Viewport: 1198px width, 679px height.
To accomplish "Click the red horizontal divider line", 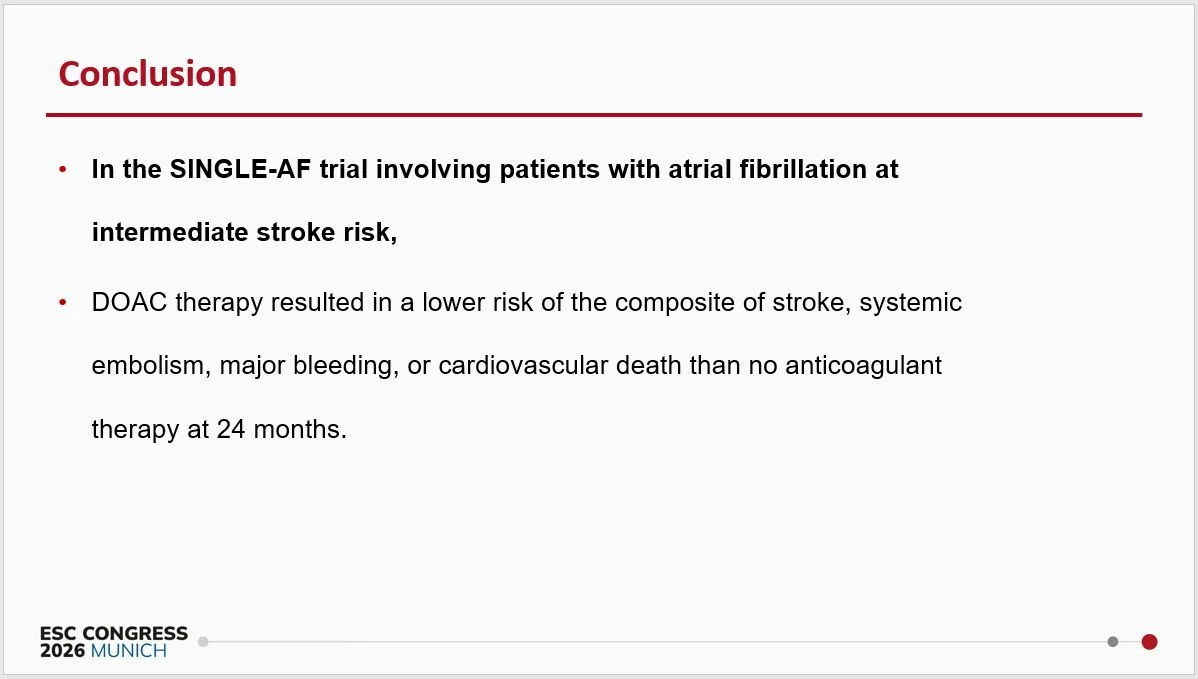I will pos(594,115).
